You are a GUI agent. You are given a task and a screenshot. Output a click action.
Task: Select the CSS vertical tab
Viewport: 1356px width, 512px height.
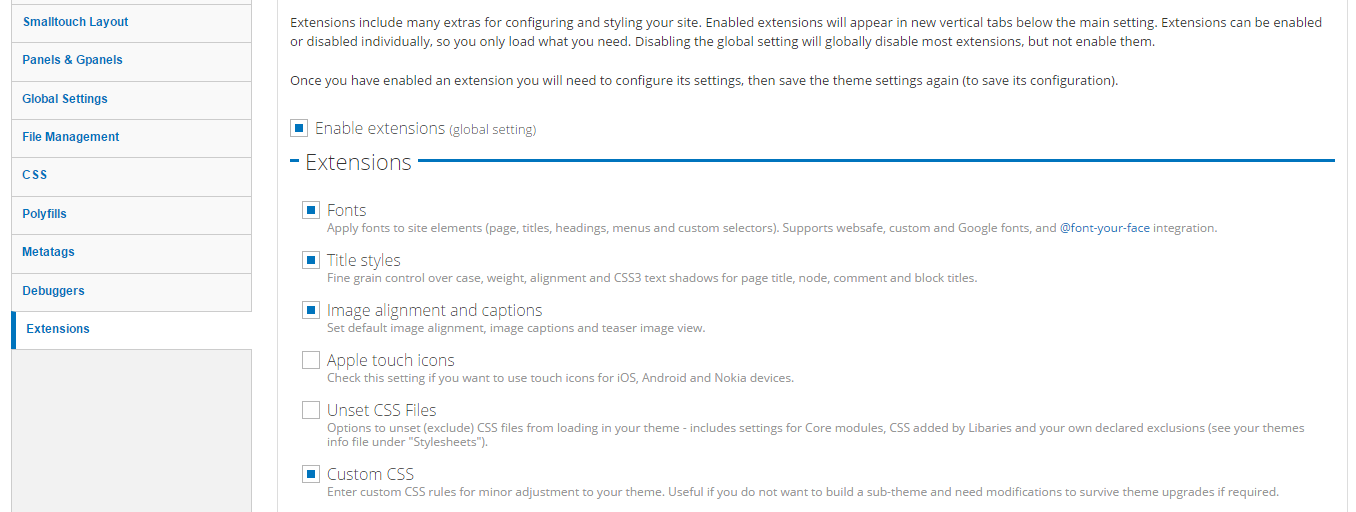[x=131, y=175]
